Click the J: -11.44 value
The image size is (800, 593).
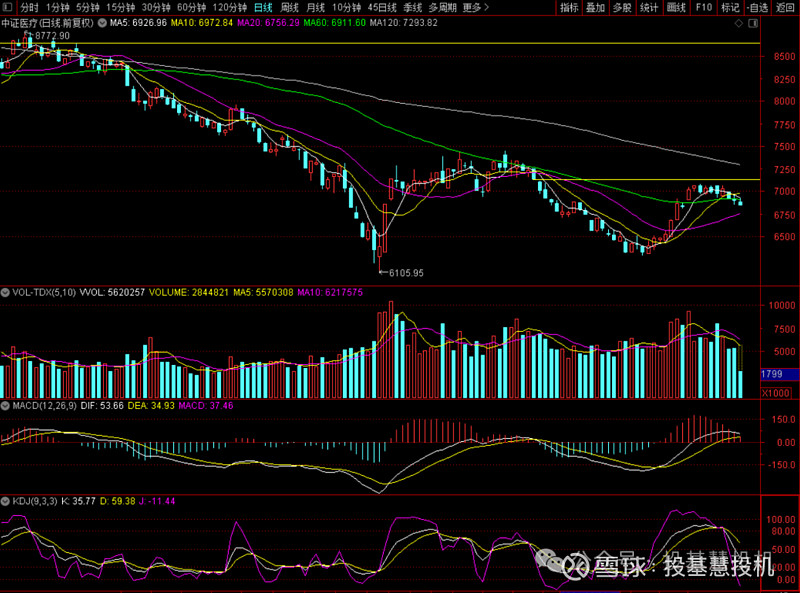pyautogui.click(x=157, y=501)
